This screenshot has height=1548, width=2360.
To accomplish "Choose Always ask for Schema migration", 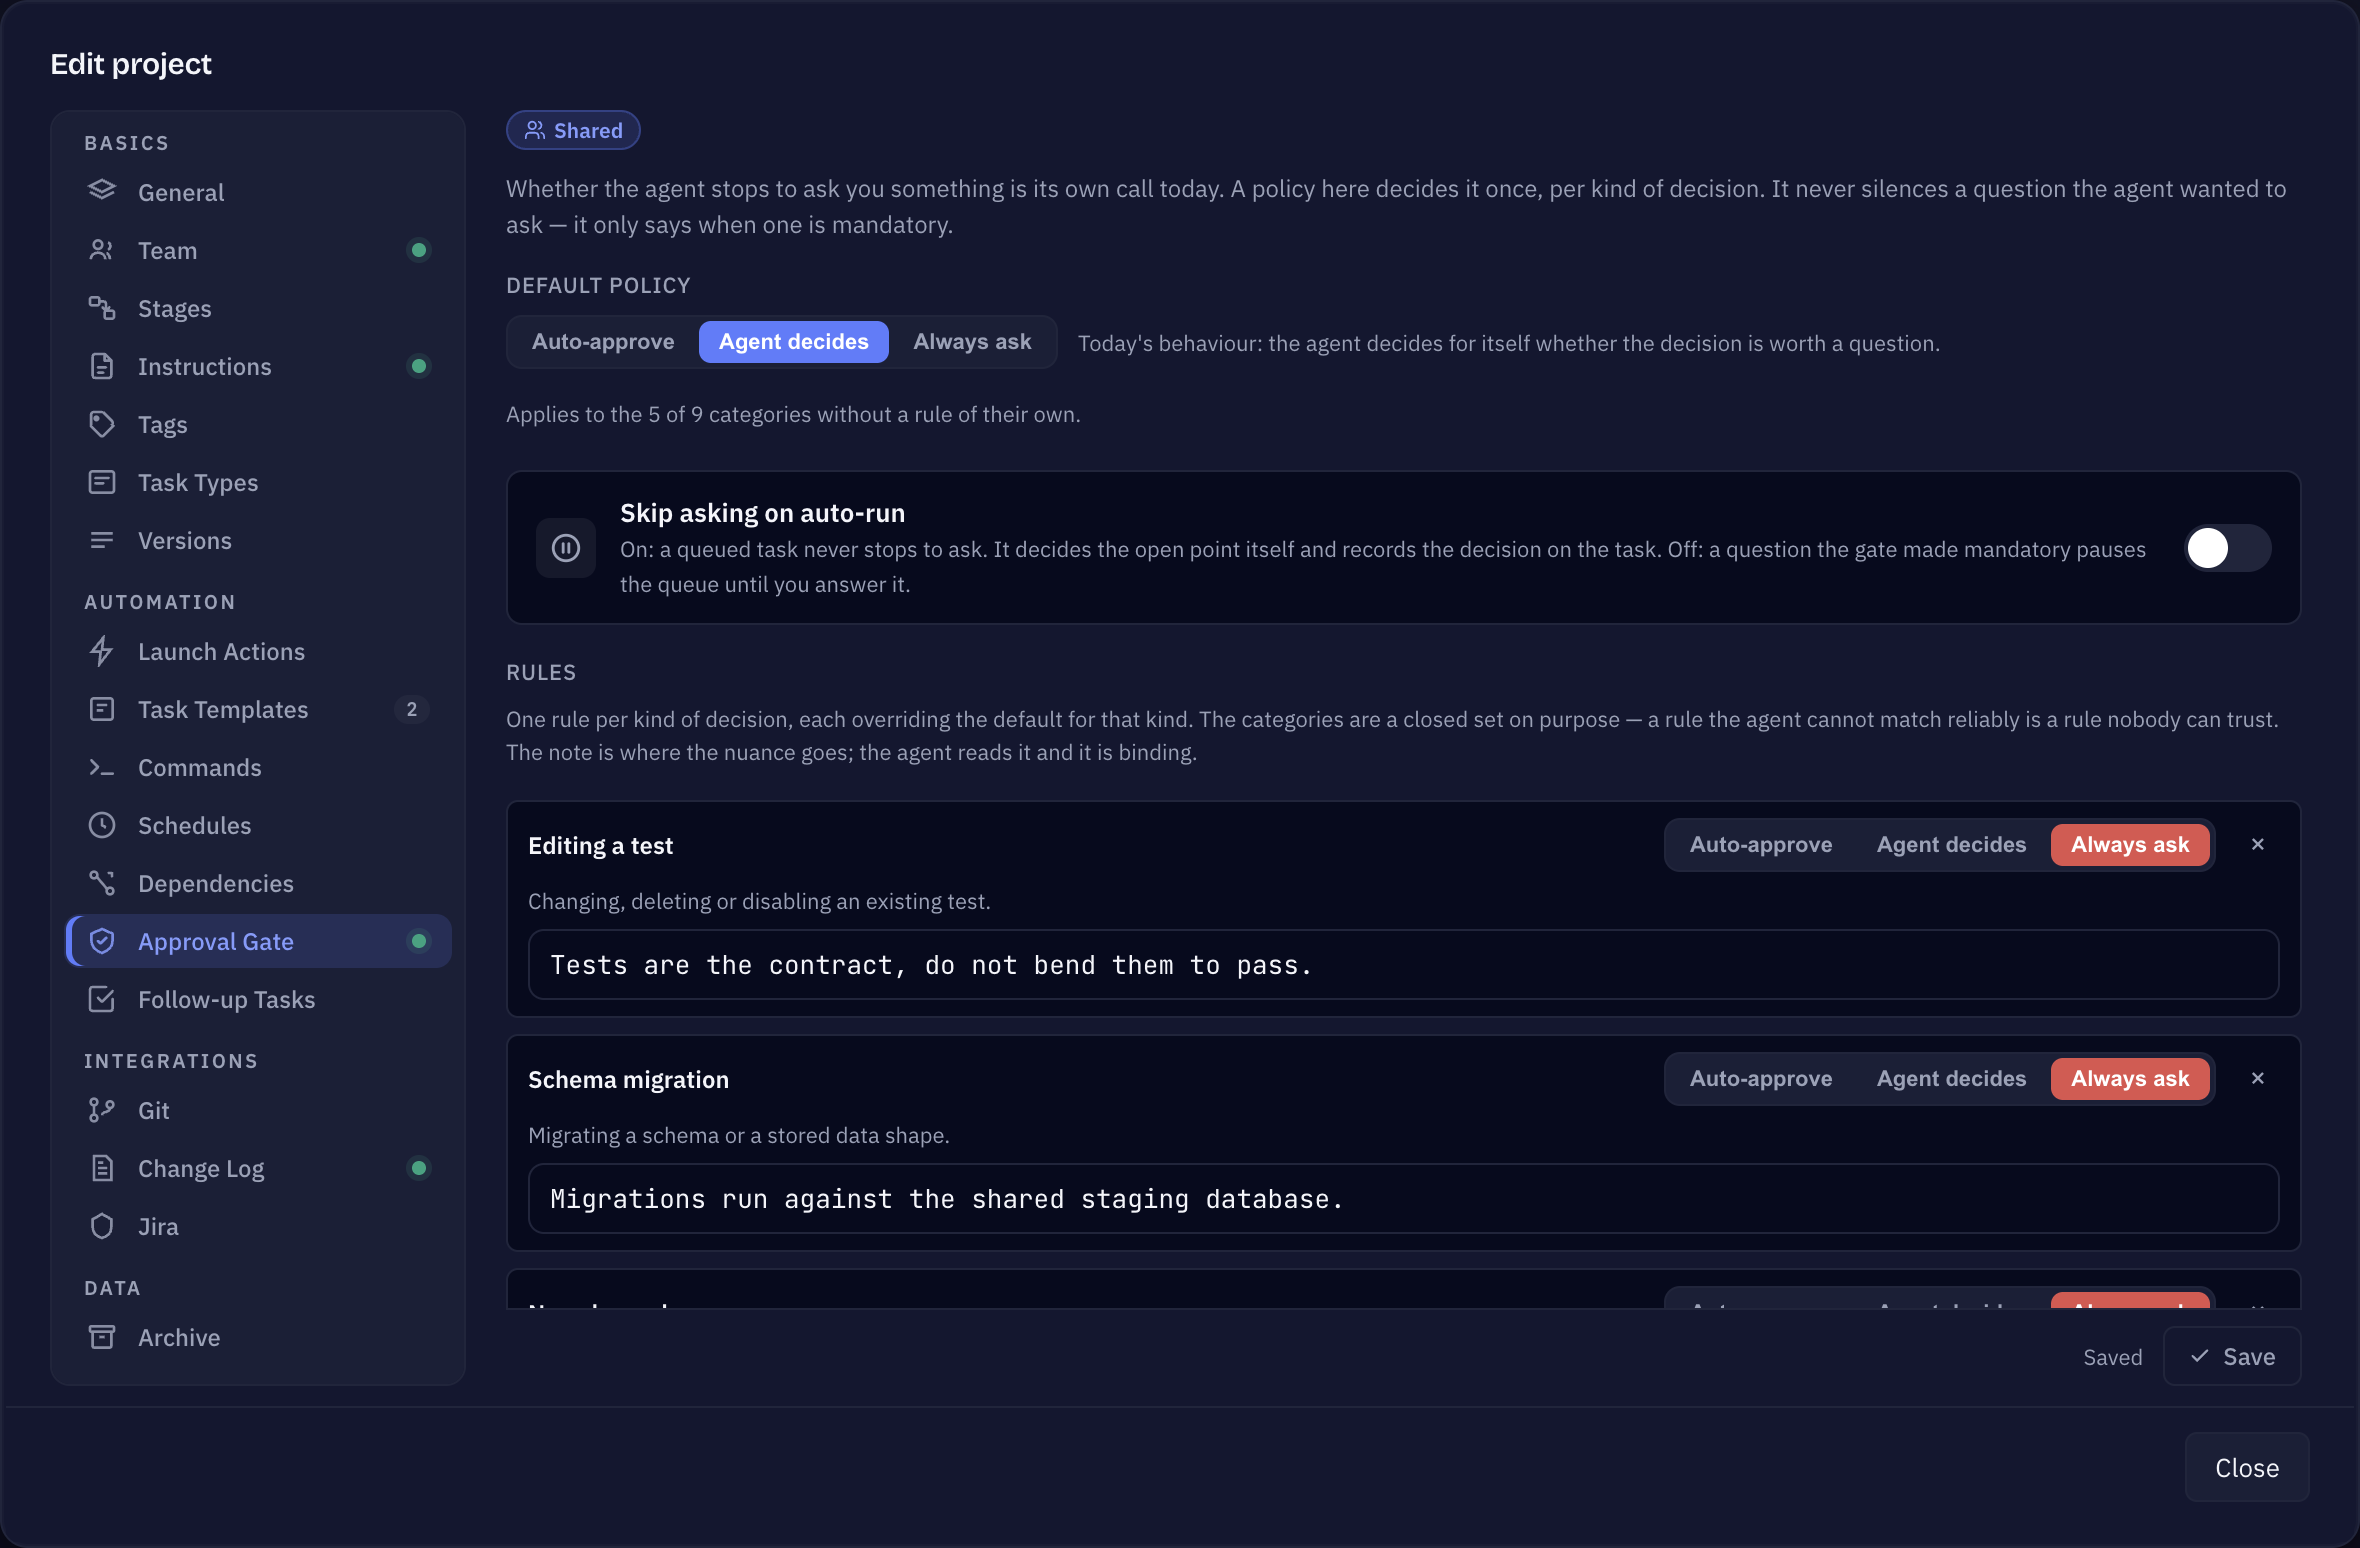I will [2130, 1078].
